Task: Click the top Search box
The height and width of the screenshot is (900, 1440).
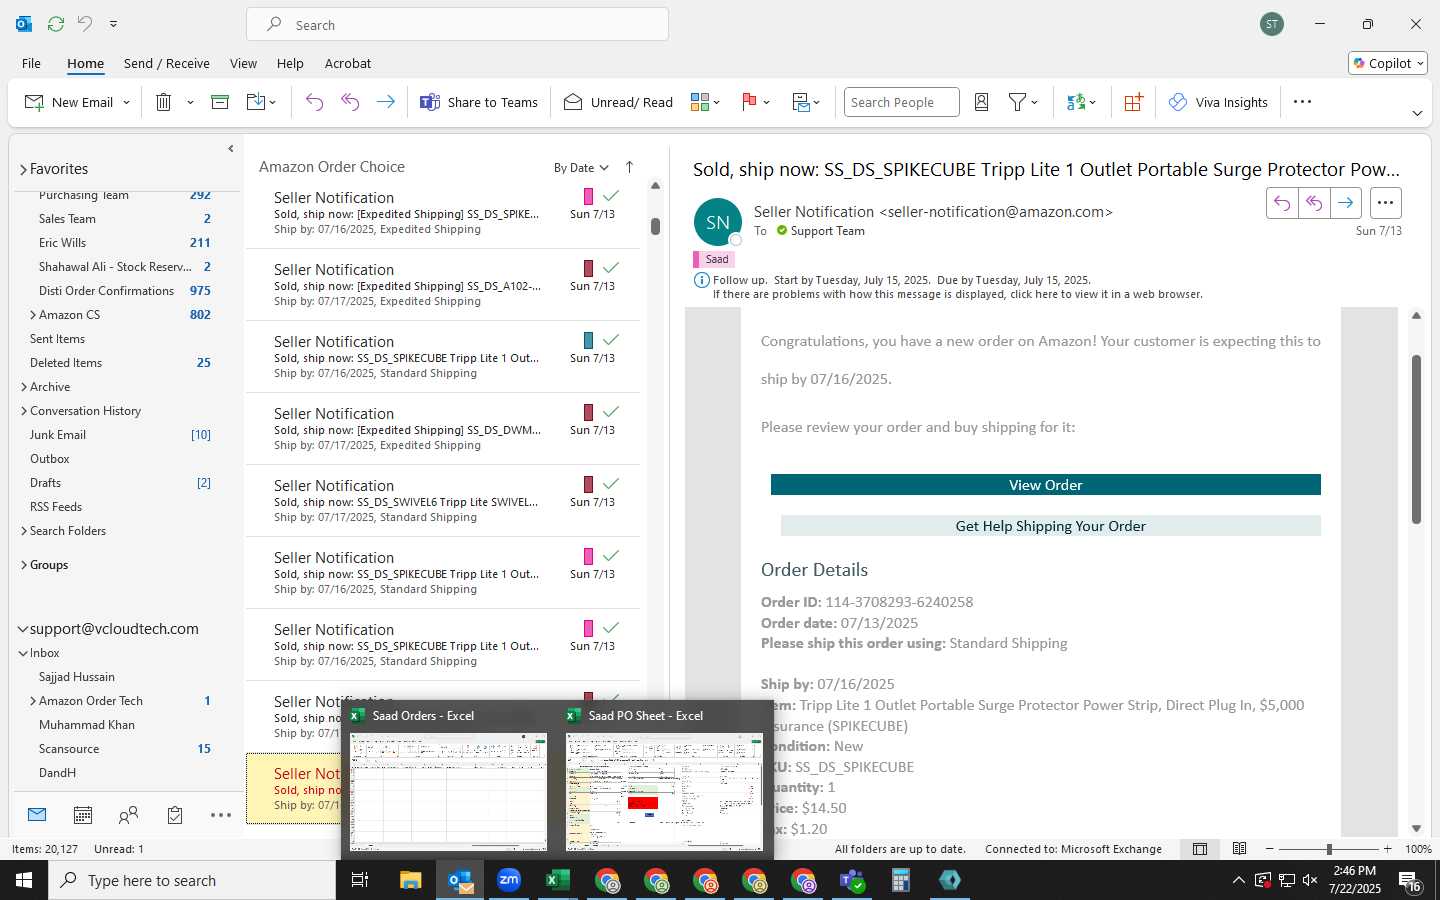Action: (x=457, y=24)
